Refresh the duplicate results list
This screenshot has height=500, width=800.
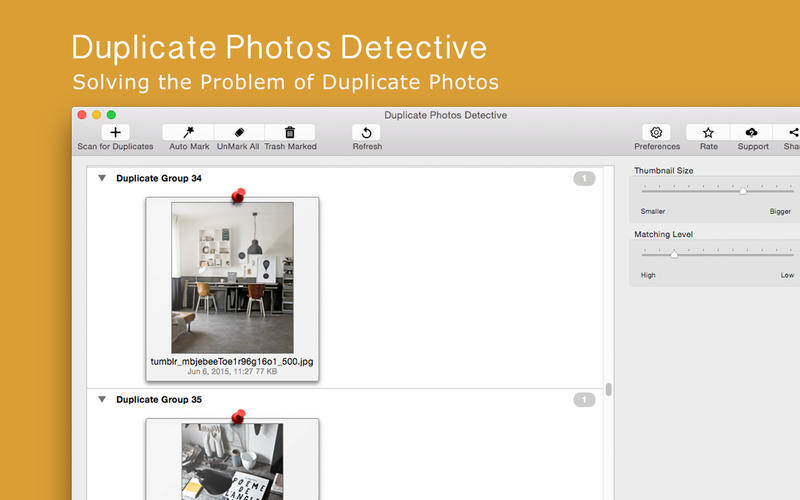click(x=366, y=133)
